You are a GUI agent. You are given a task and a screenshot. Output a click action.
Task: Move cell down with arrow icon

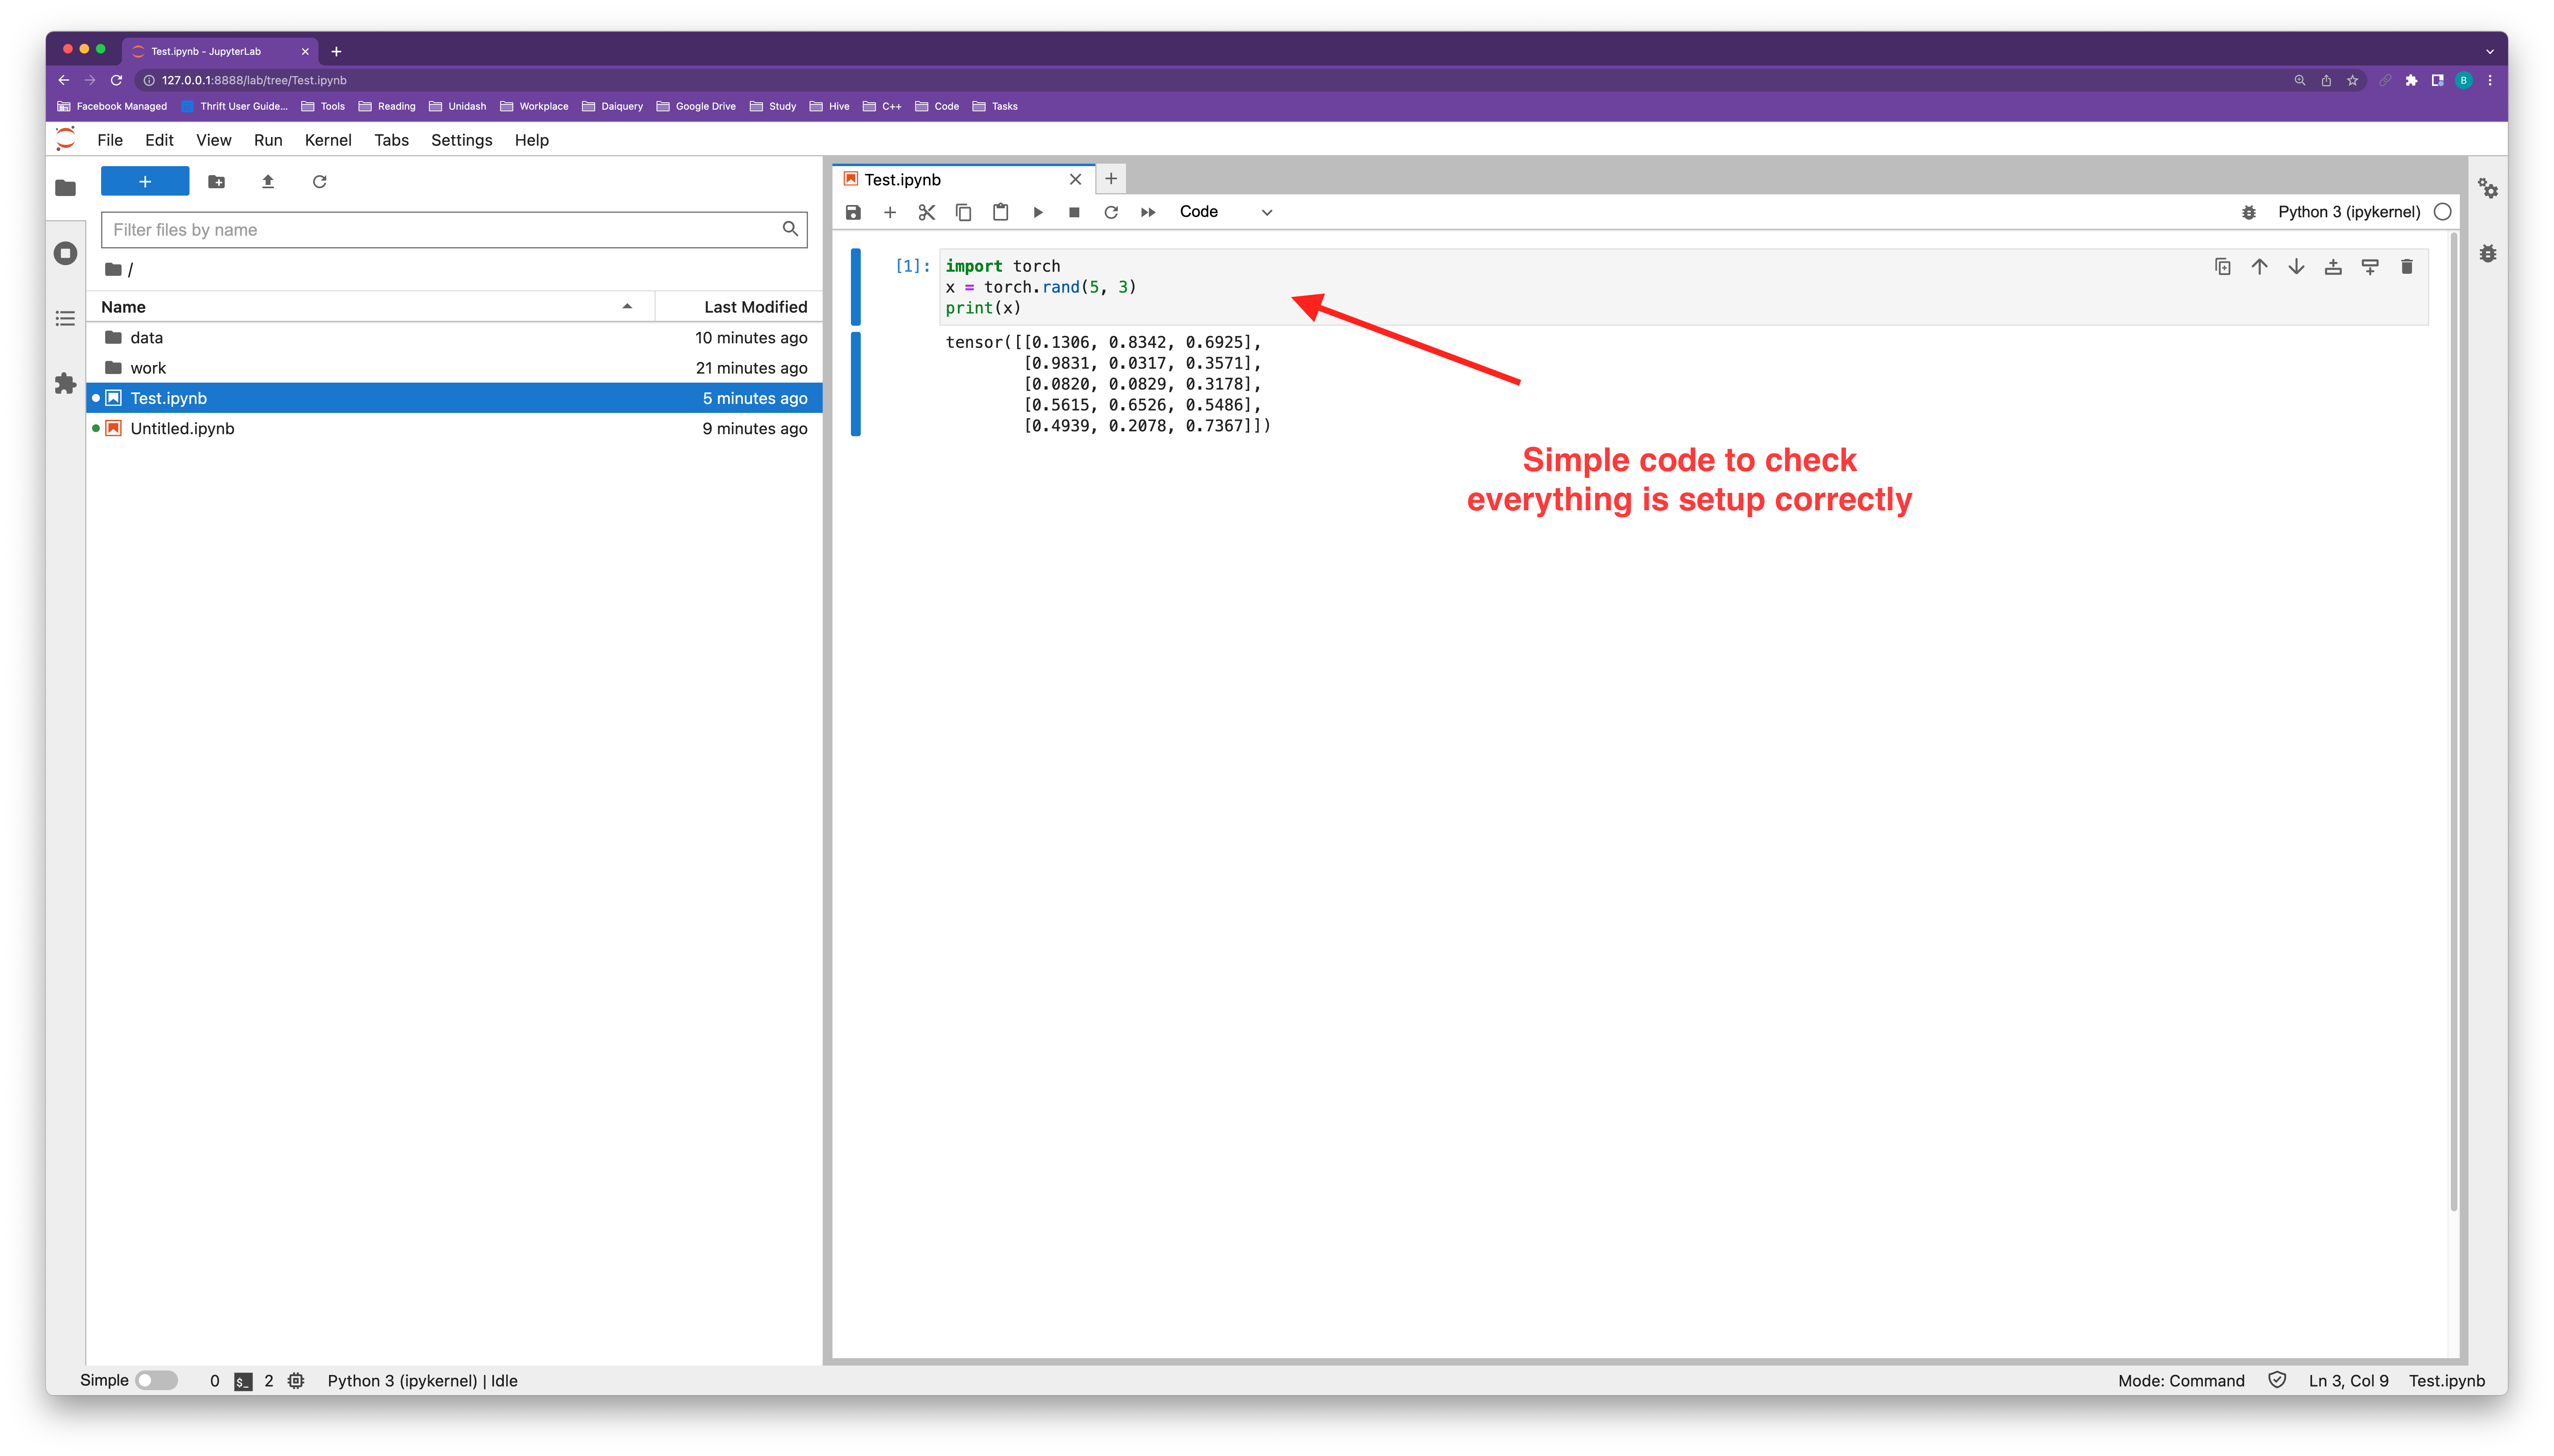[x=2296, y=266]
